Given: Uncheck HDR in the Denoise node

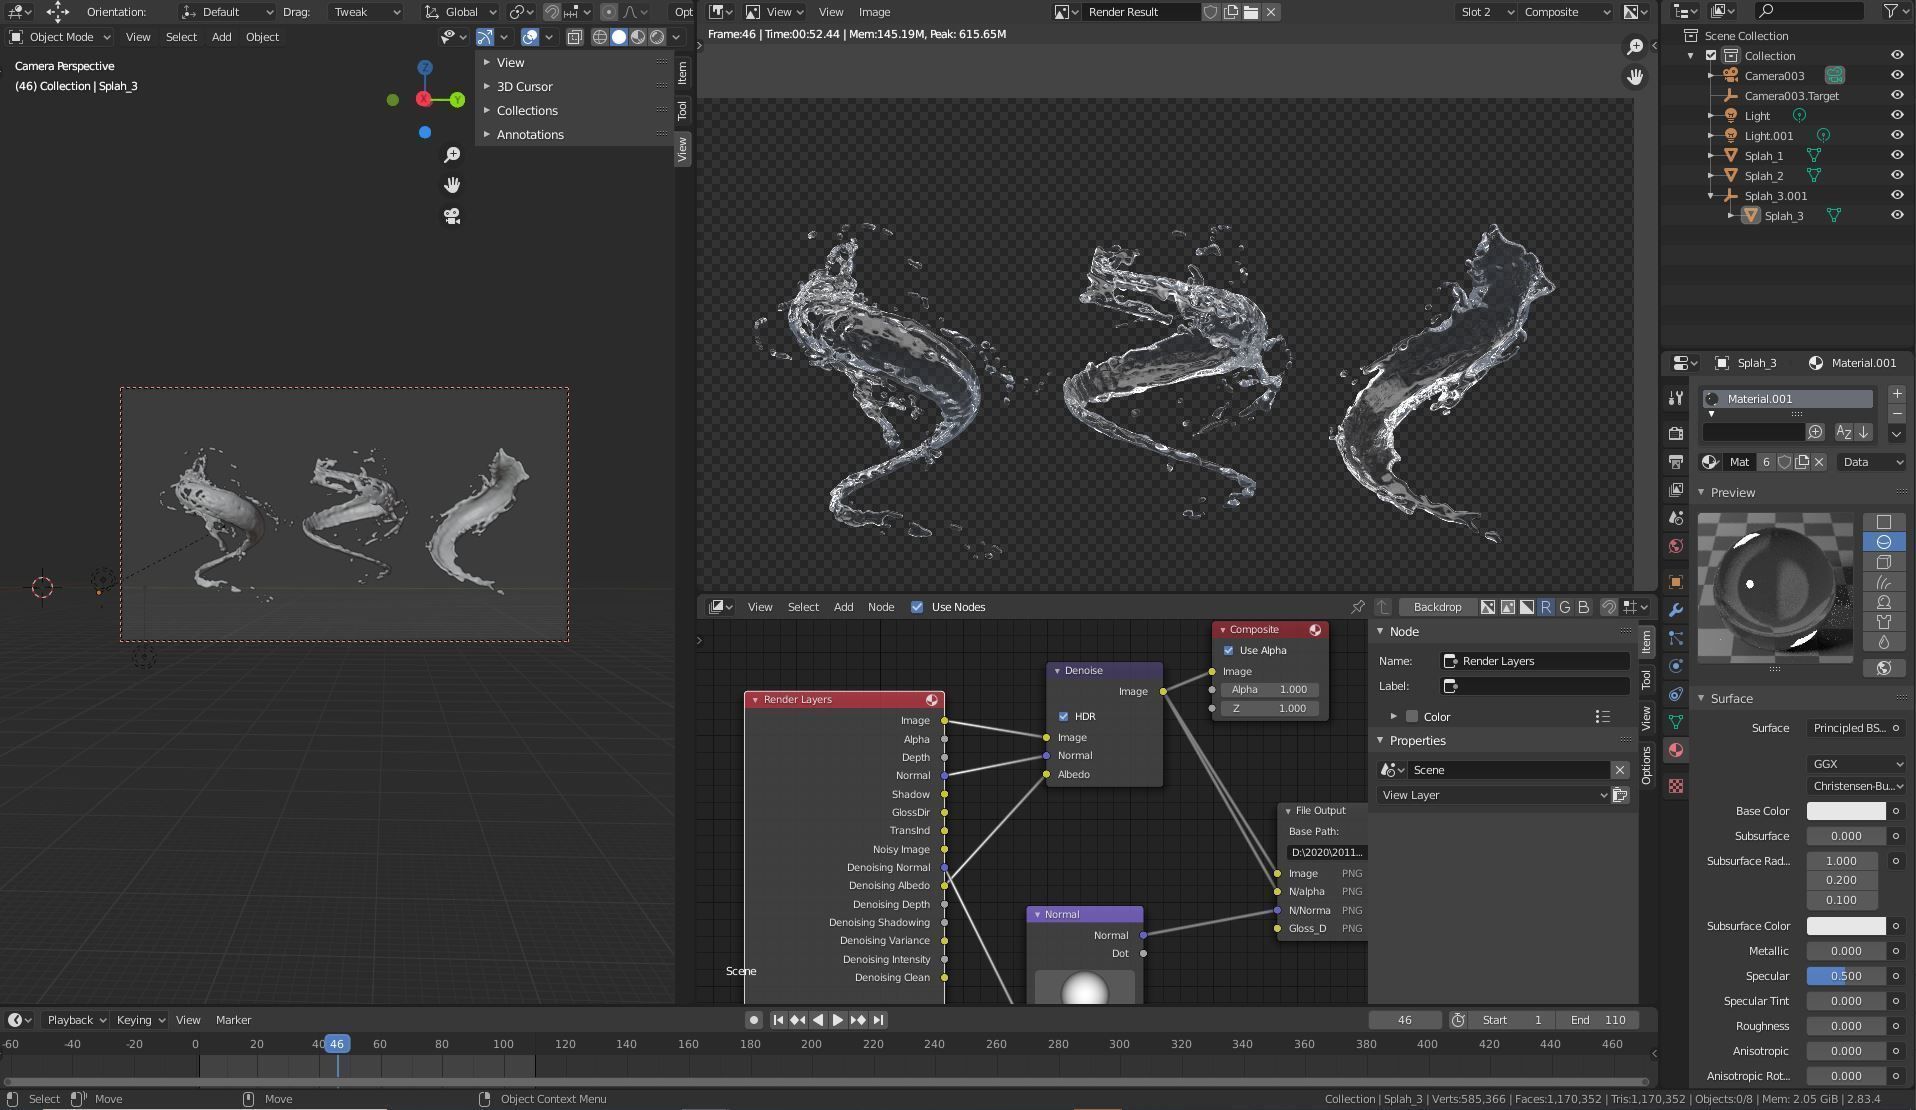Looking at the screenshot, I should (x=1063, y=716).
